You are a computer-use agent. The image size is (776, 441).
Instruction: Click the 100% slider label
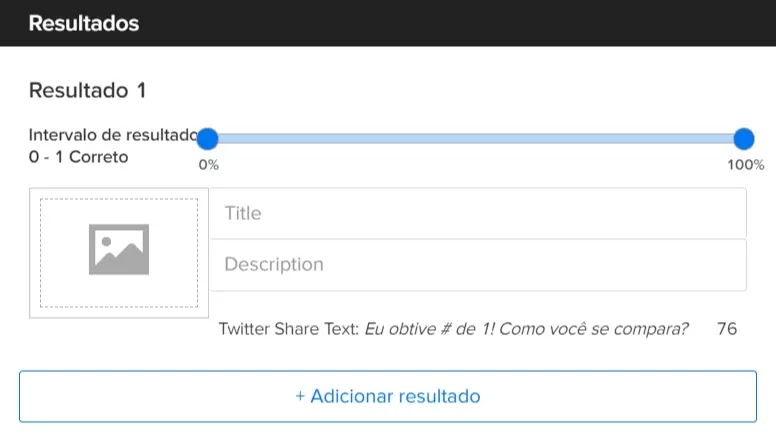(x=745, y=165)
